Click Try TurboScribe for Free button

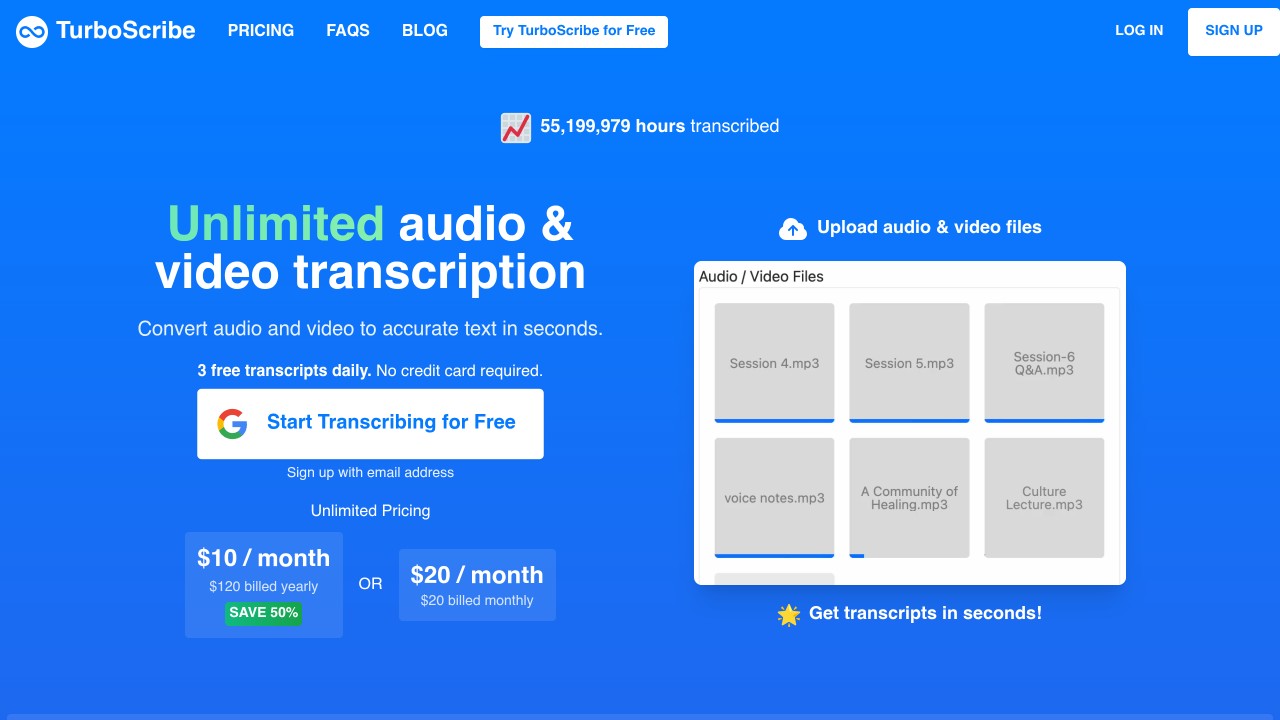tap(574, 31)
